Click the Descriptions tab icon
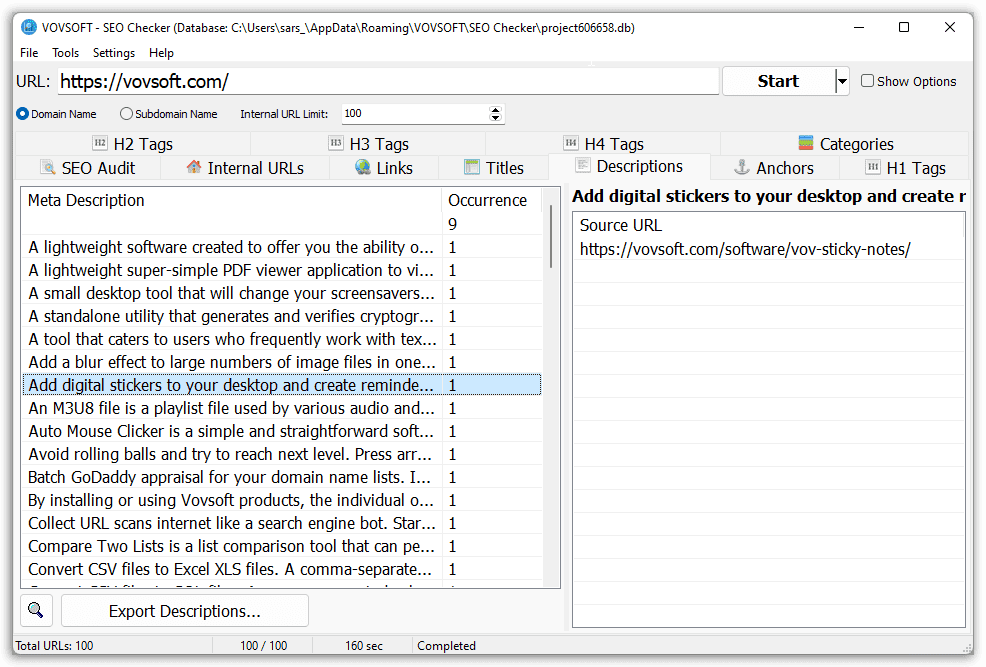Screen dimensions: 986x667 (583, 165)
